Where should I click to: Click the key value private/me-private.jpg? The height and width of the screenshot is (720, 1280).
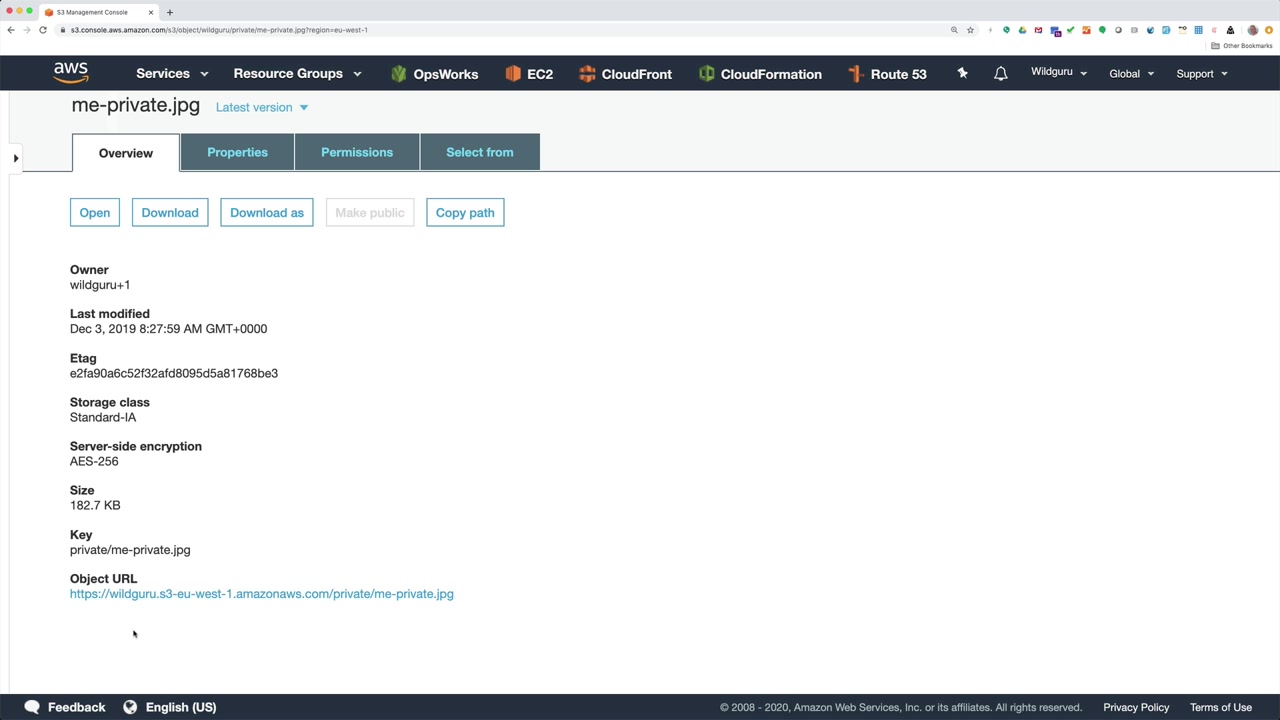click(130, 550)
